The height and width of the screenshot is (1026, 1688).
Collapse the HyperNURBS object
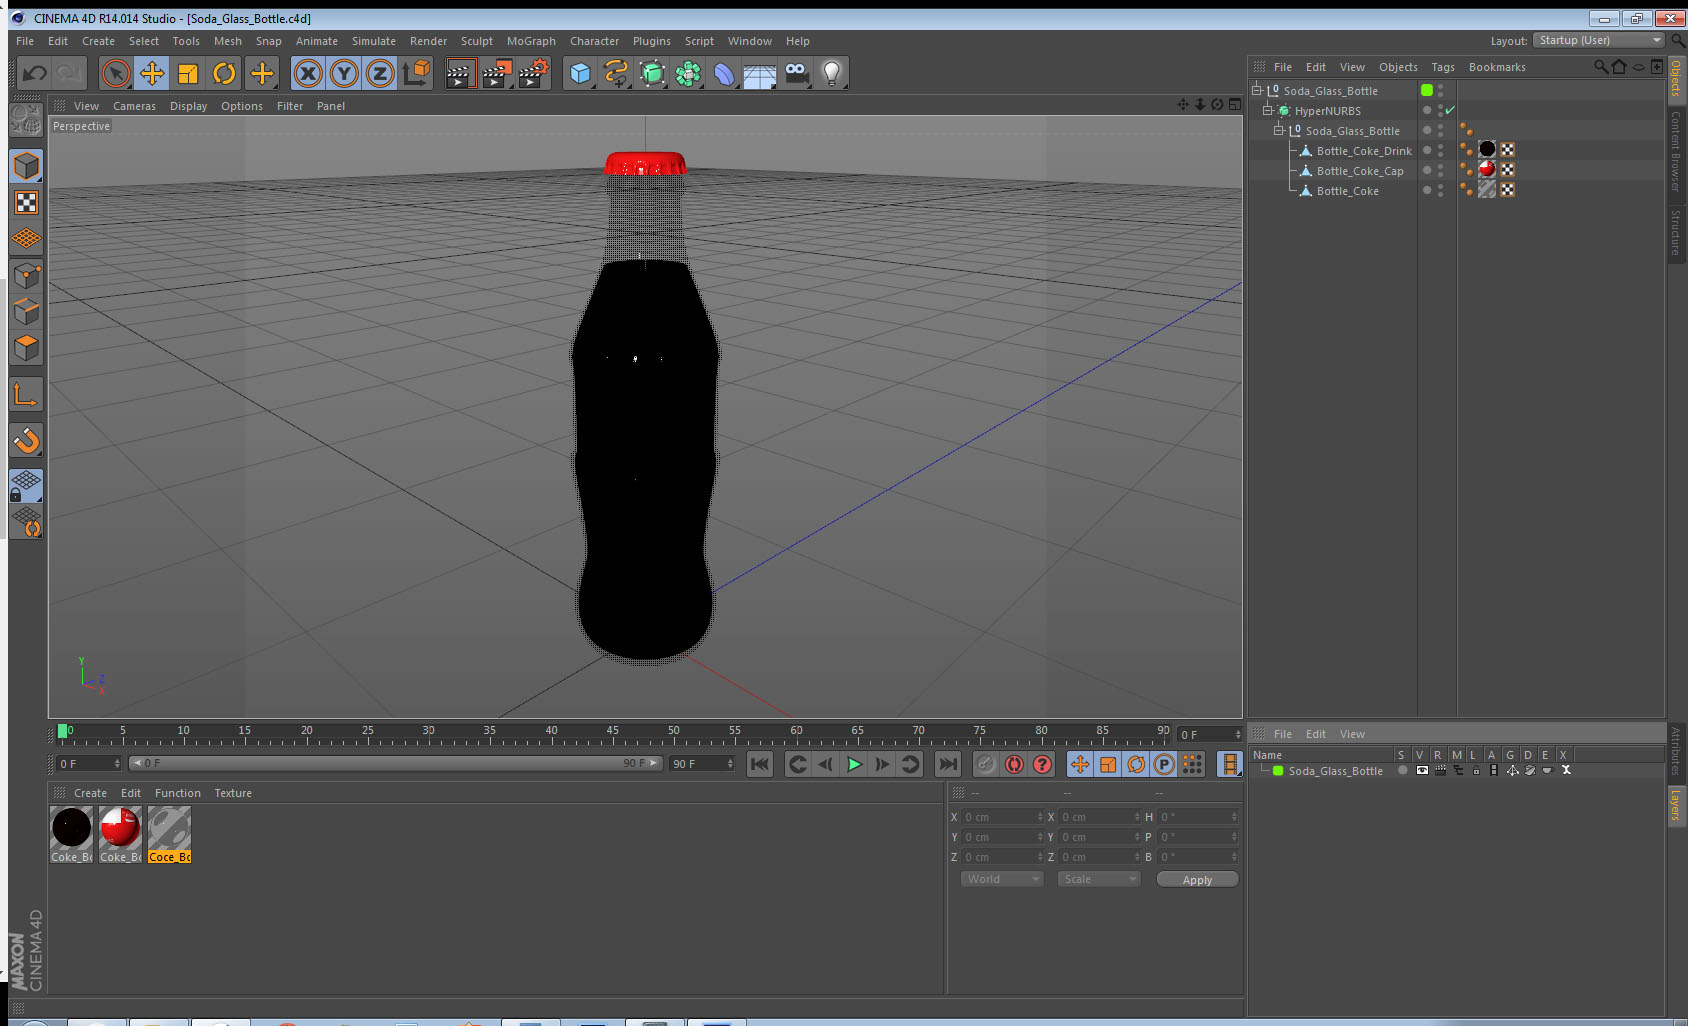(1267, 110)
